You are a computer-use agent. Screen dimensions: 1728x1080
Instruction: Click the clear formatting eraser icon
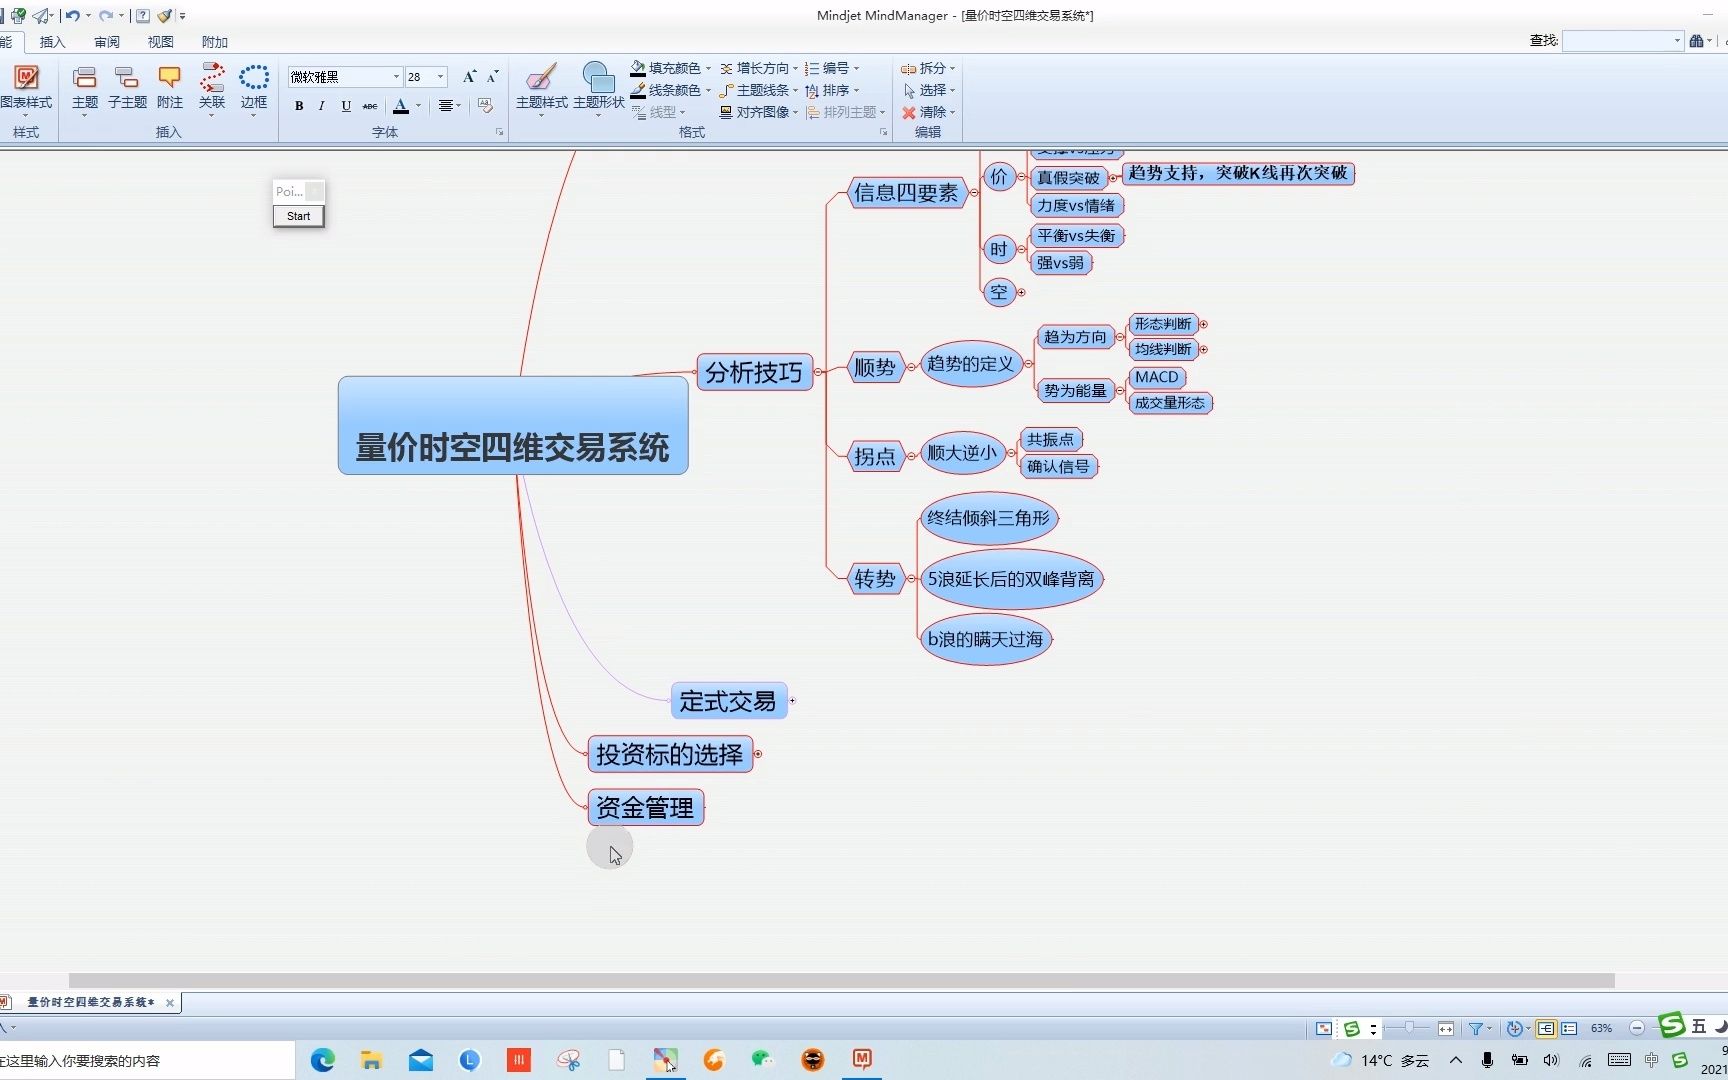[485, 105]
